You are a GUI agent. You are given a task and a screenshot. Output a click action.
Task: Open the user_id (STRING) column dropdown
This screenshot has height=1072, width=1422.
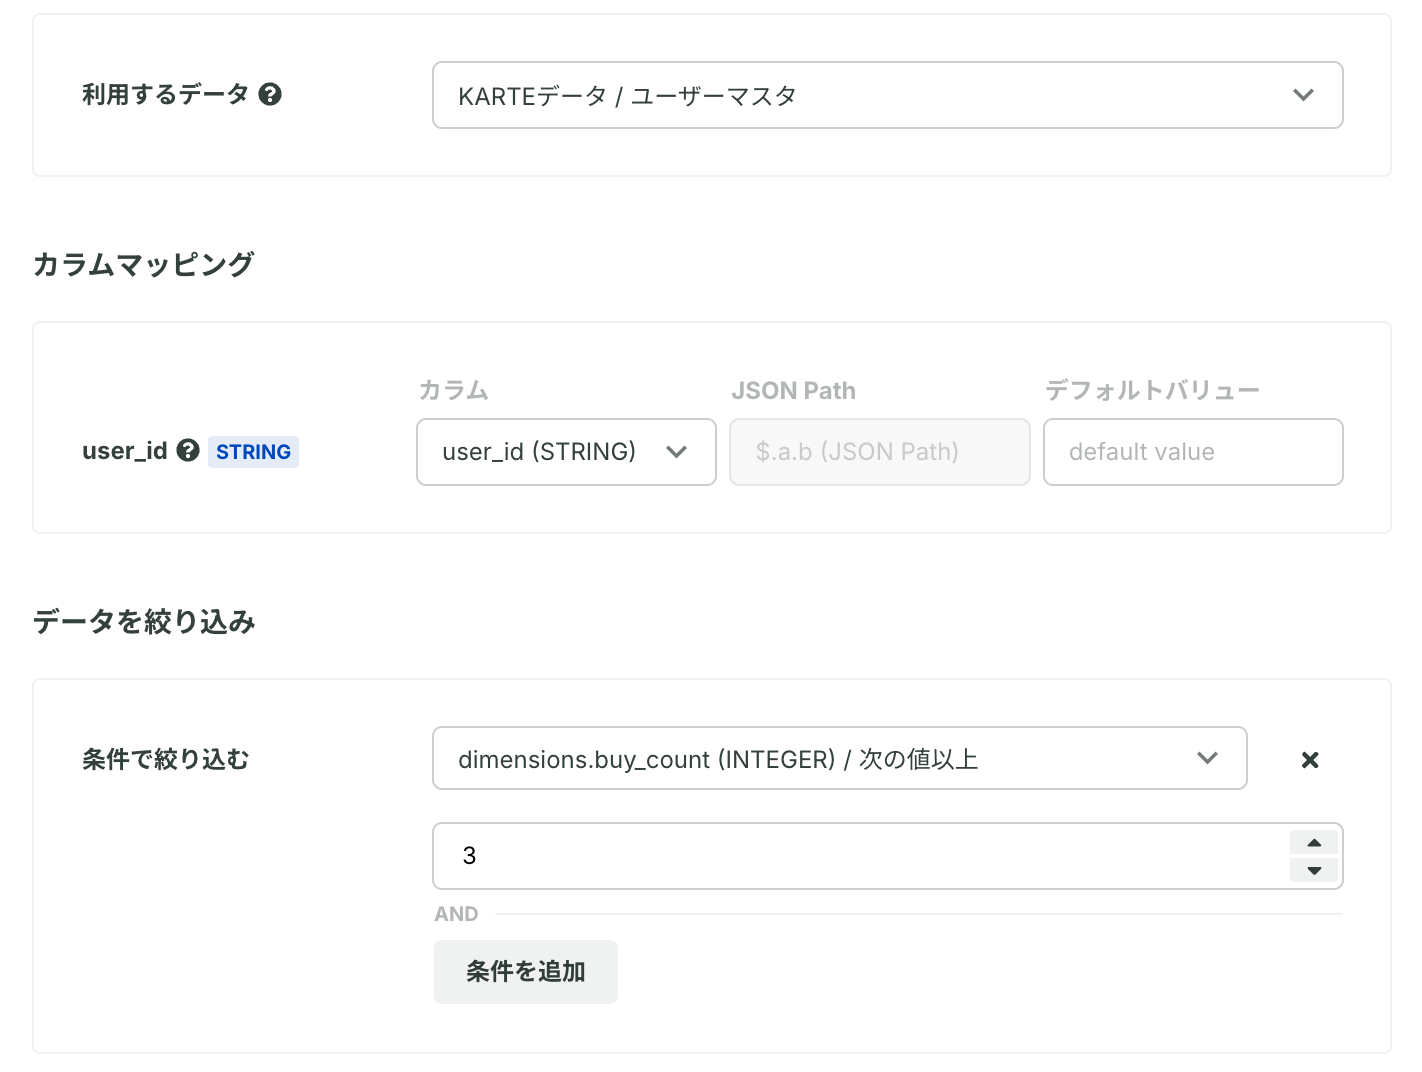(x=566, y=452)
